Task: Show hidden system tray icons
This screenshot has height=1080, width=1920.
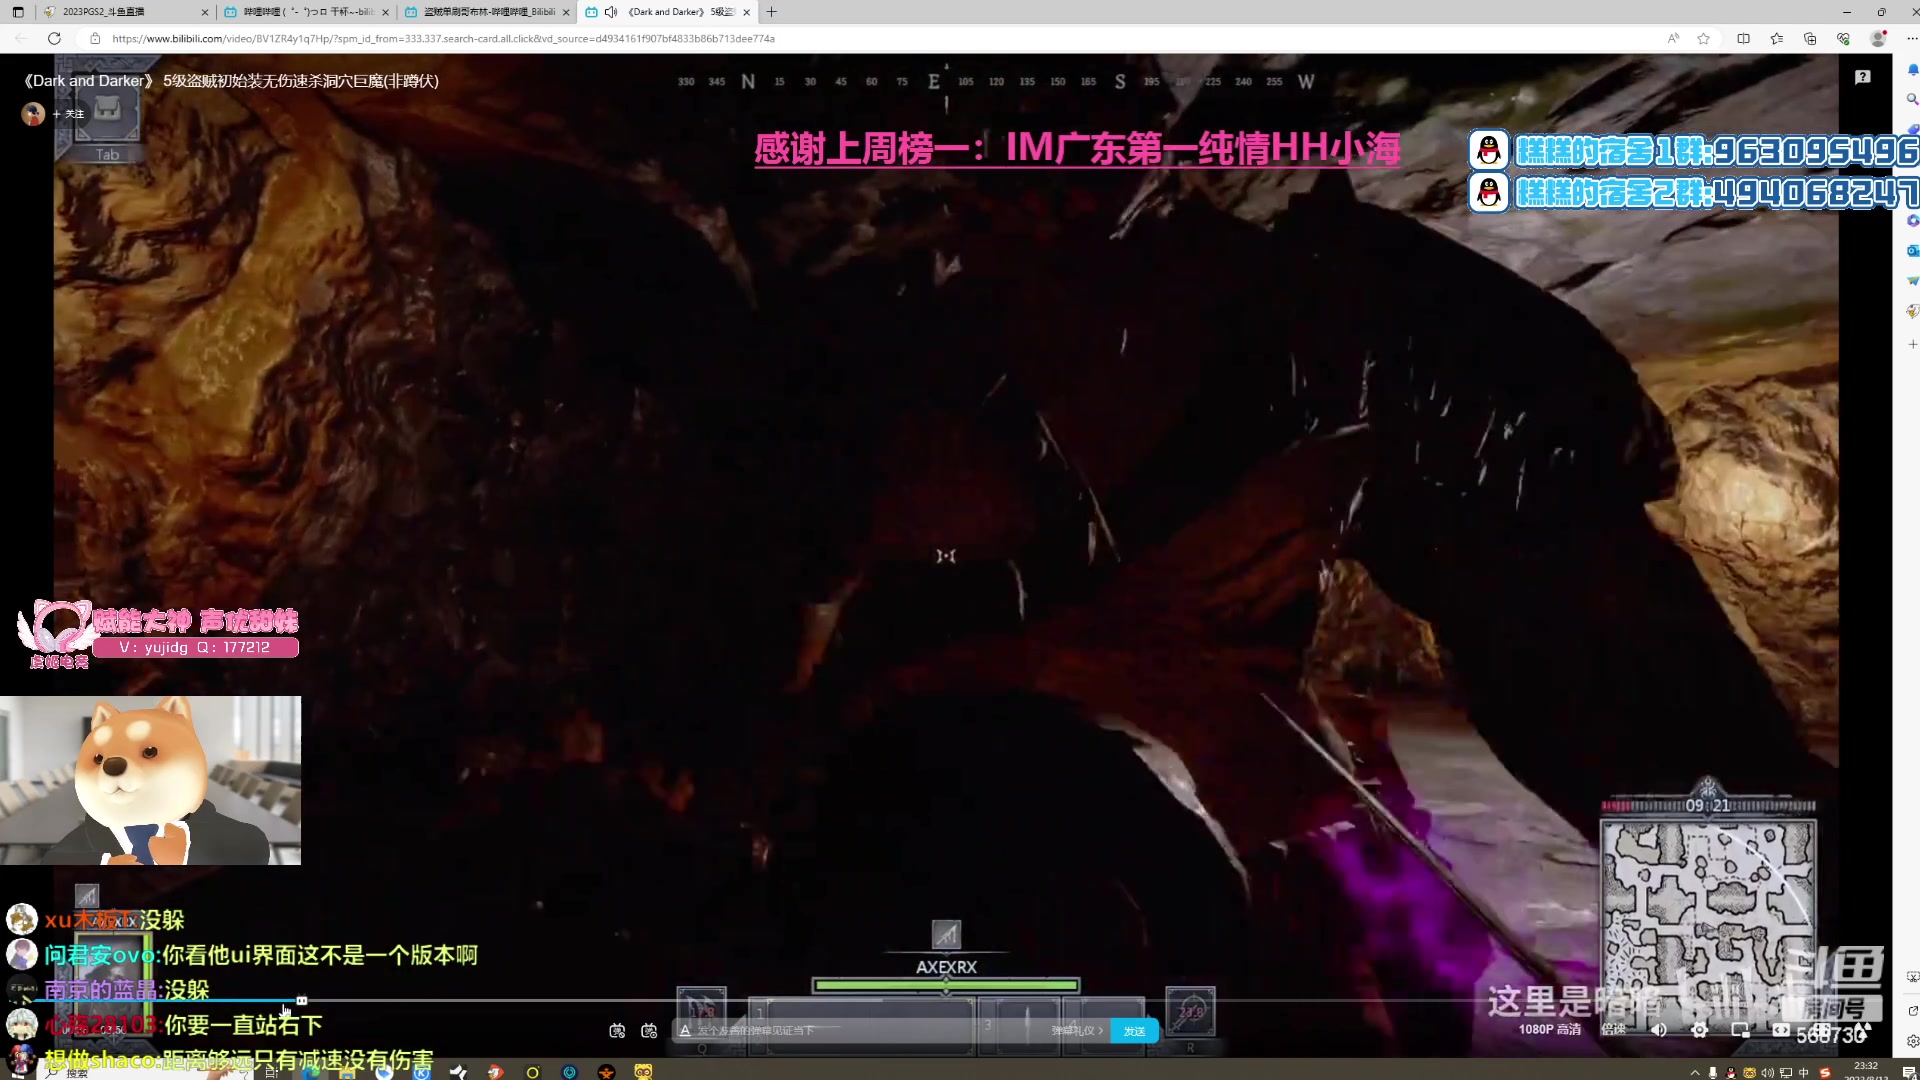Action: pos(1695,1072)
